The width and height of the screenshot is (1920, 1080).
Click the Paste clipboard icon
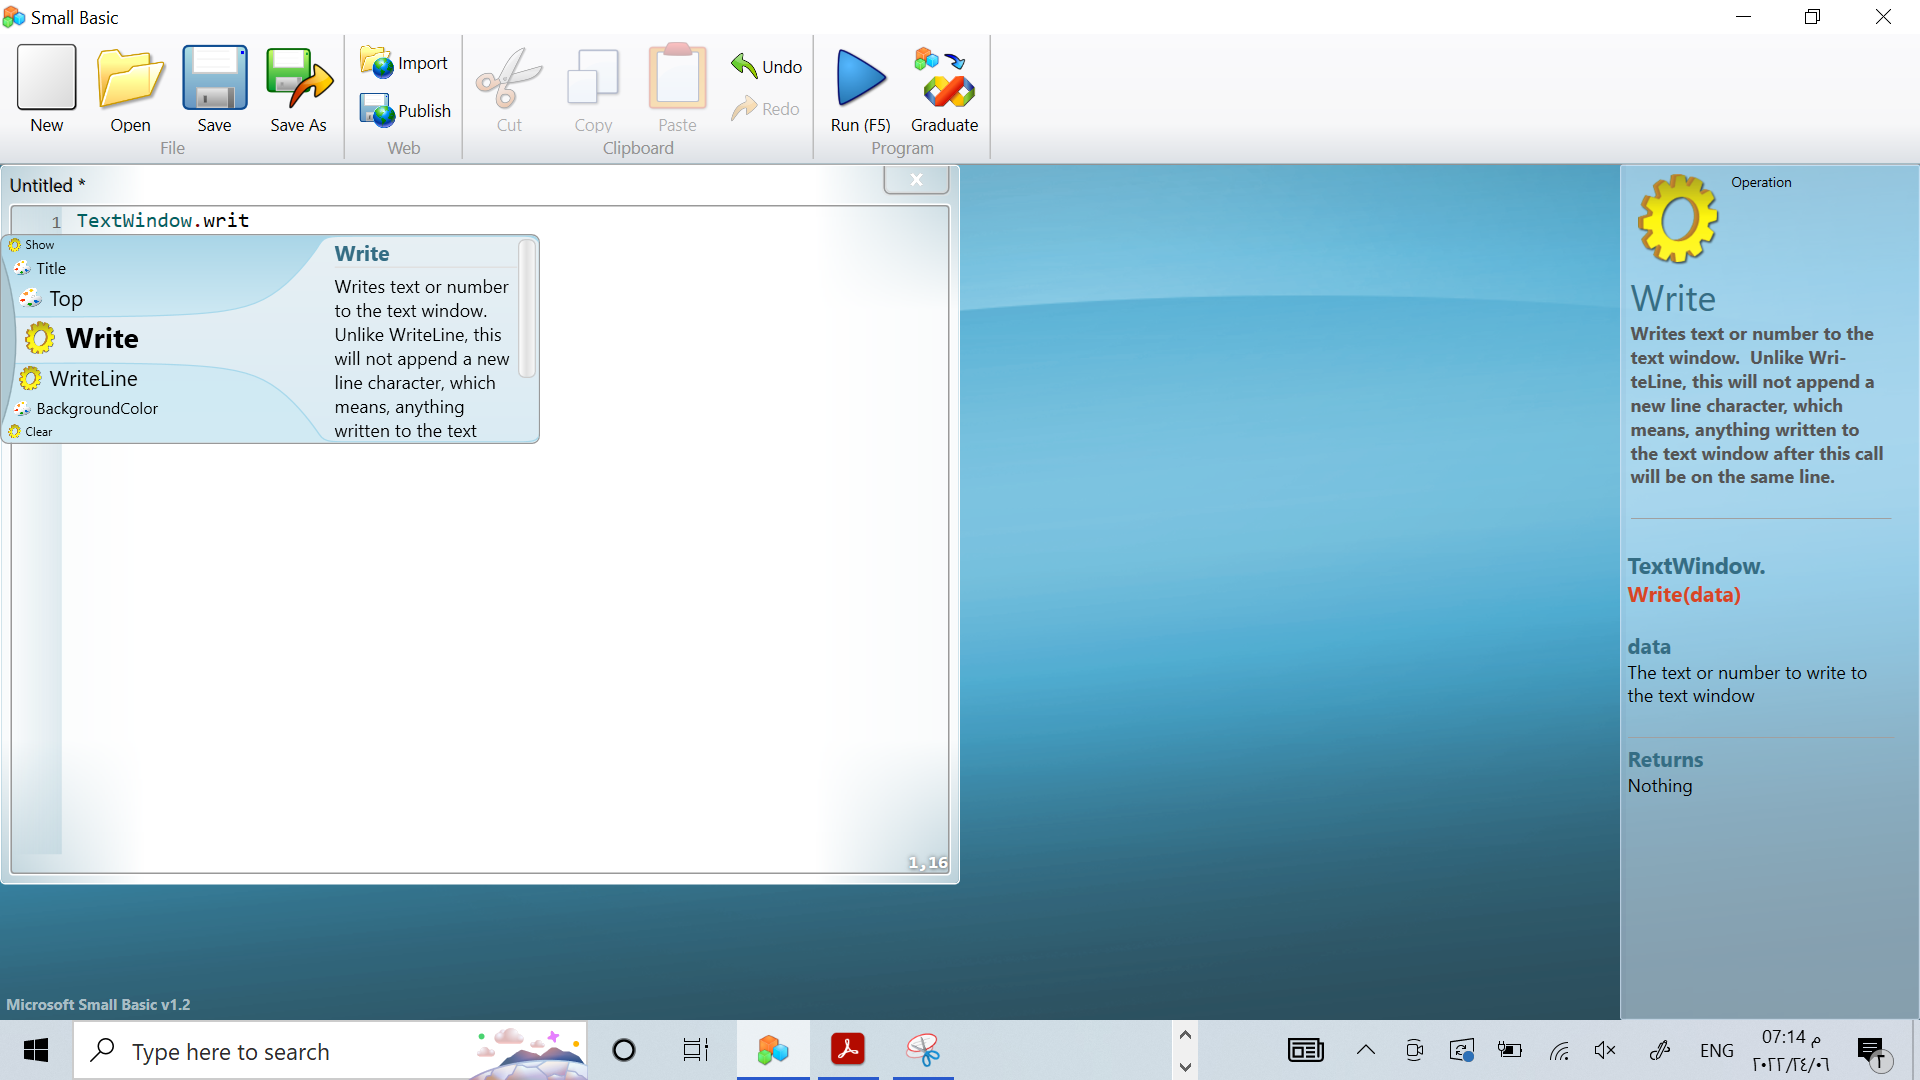coord(677,88)
